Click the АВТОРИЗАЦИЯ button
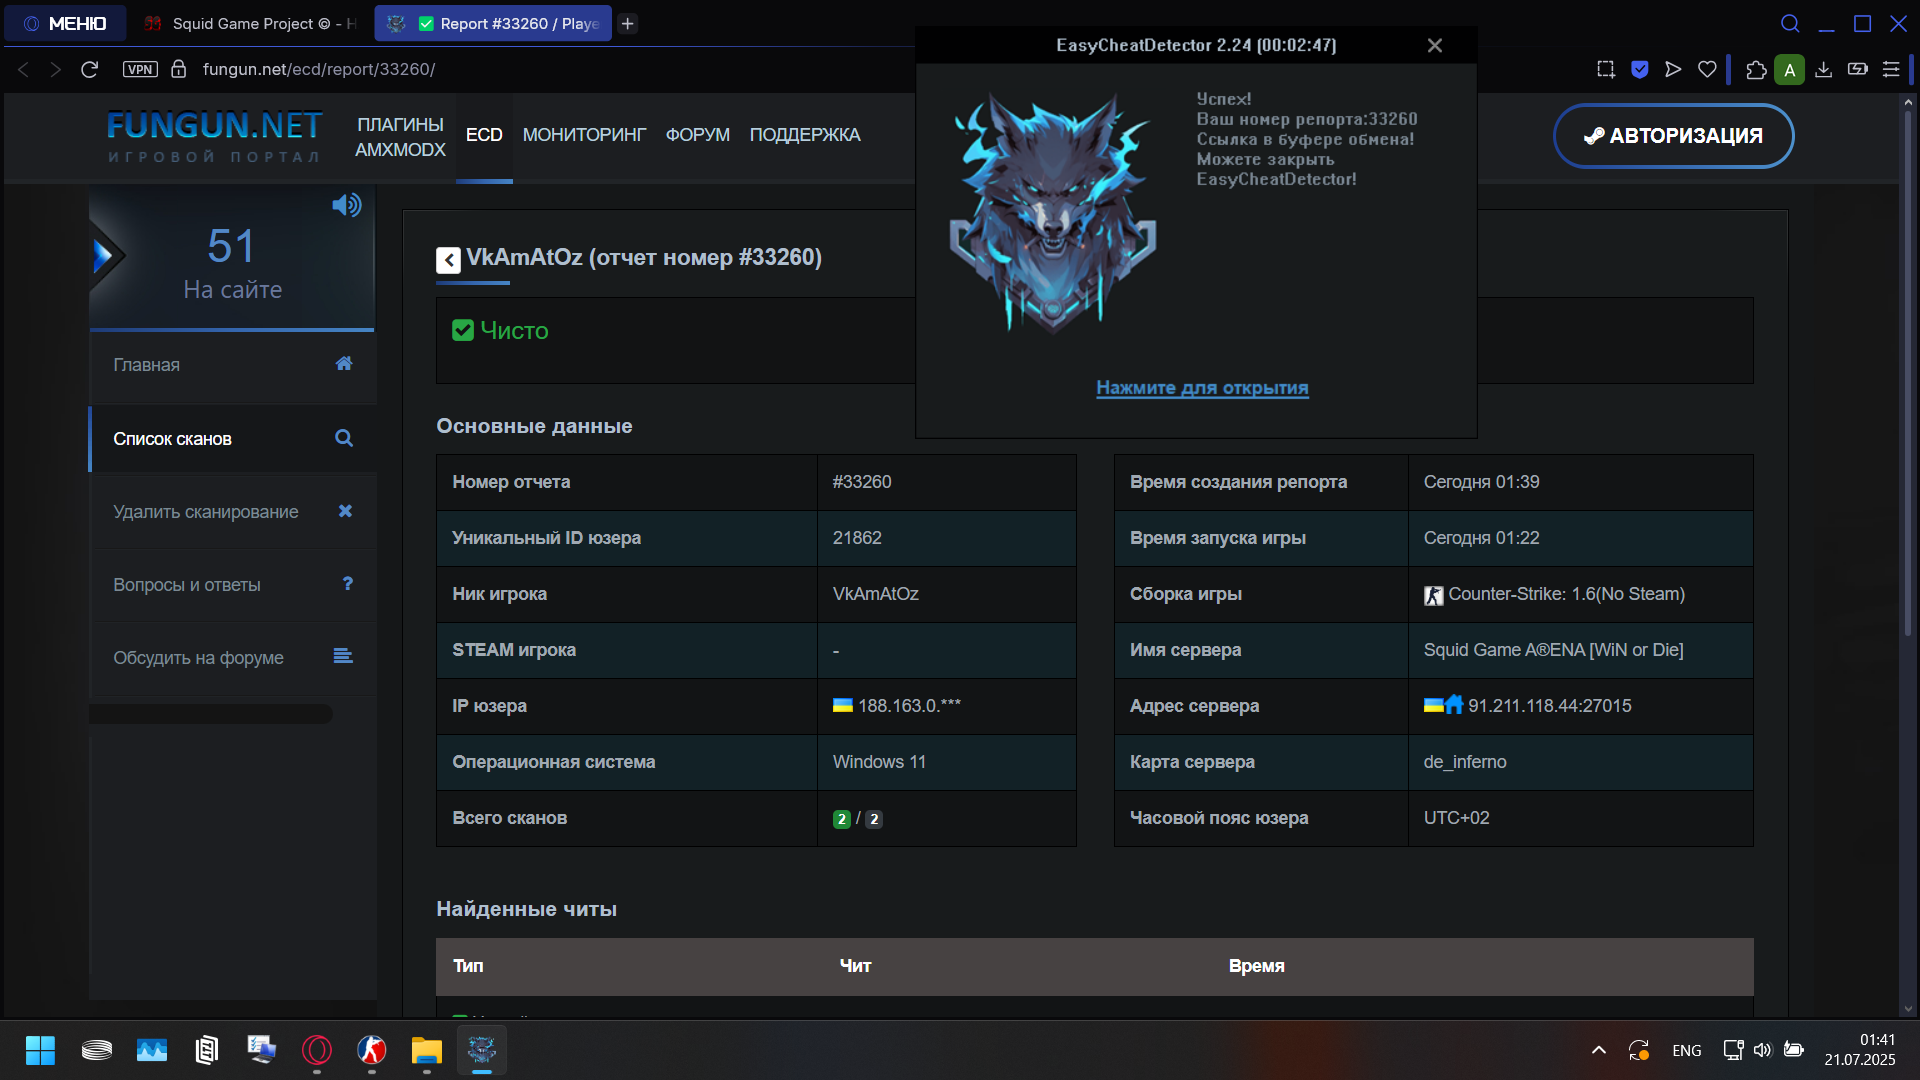 (x=1673, y=136)
